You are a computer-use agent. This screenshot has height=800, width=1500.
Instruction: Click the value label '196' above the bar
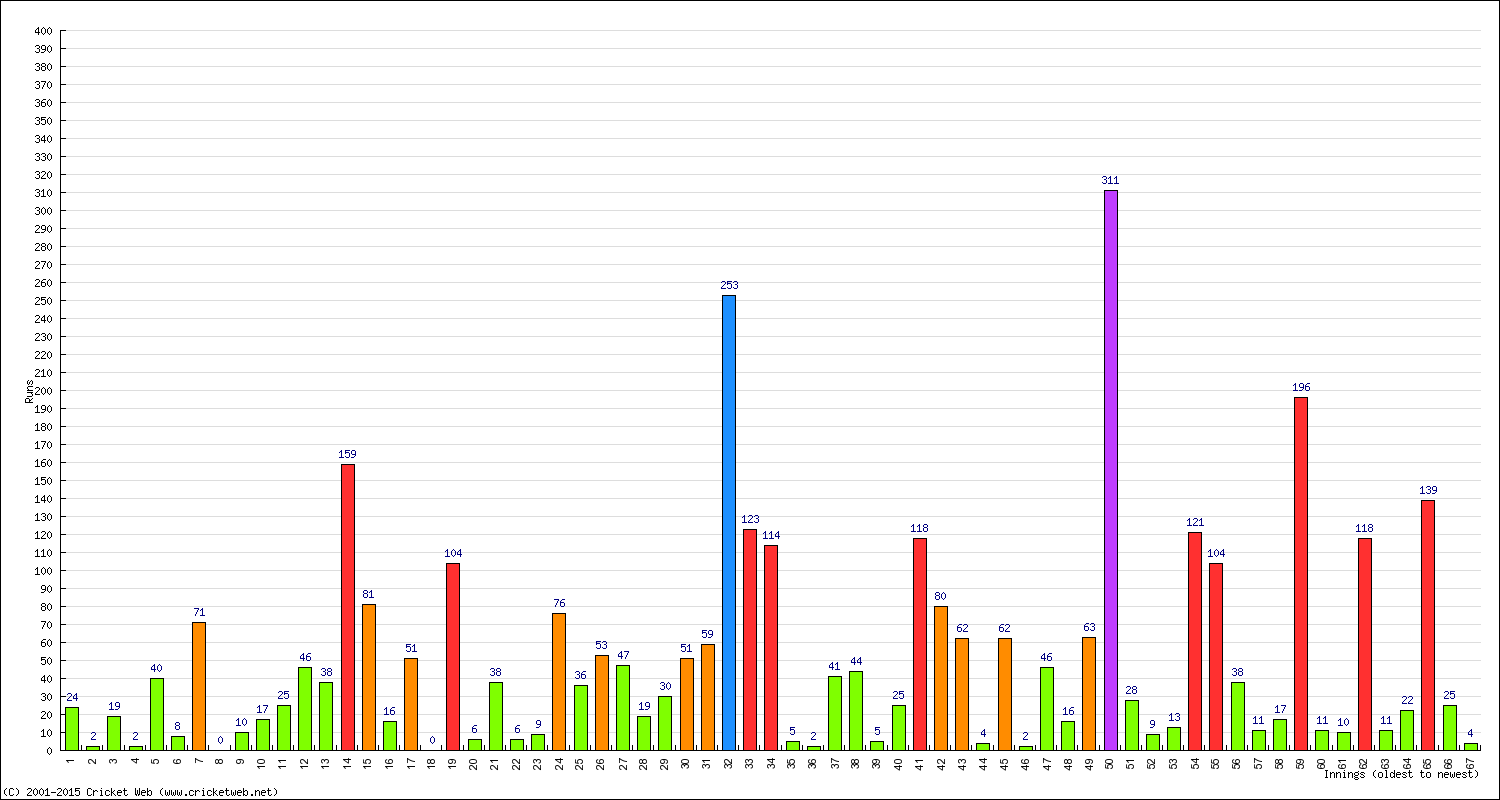pyautogui.click(x=1301, y=387)
